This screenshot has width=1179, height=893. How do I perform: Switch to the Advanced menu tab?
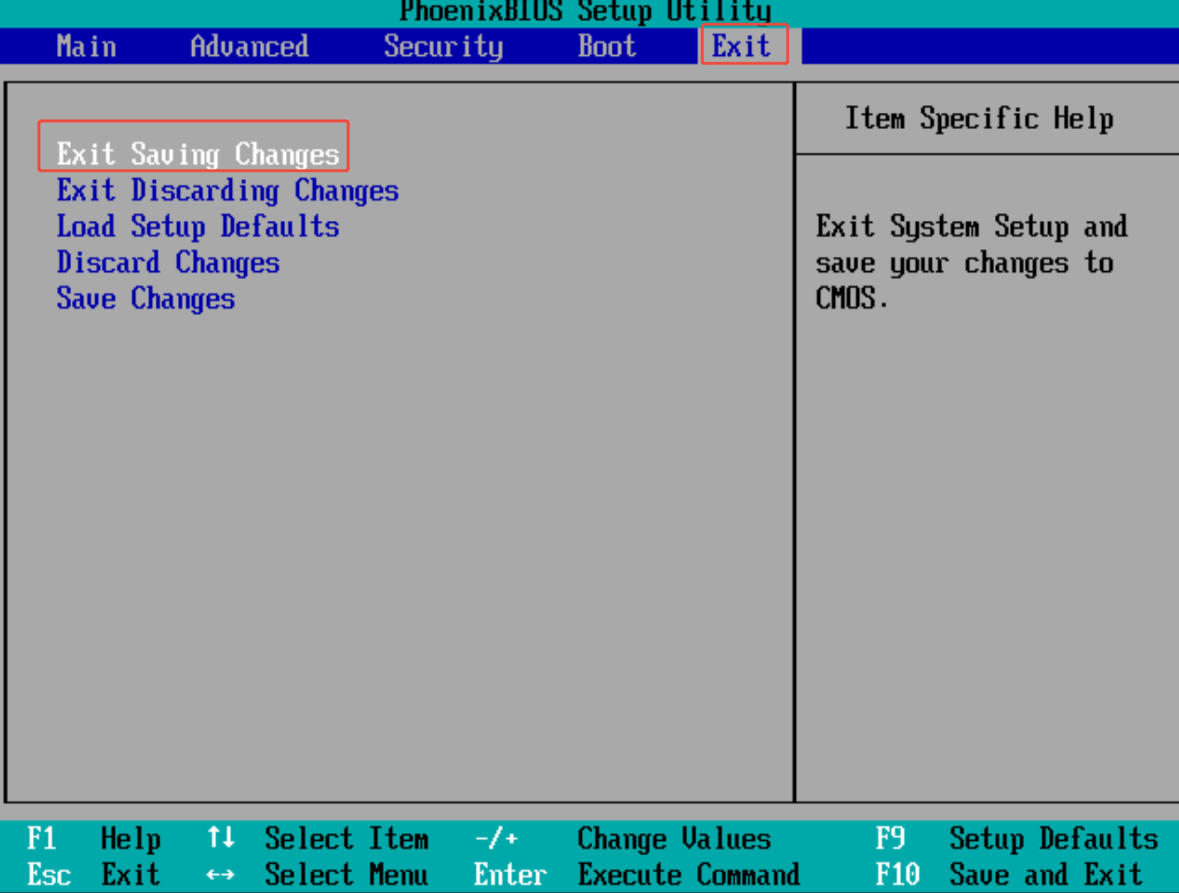pos(250,47)
